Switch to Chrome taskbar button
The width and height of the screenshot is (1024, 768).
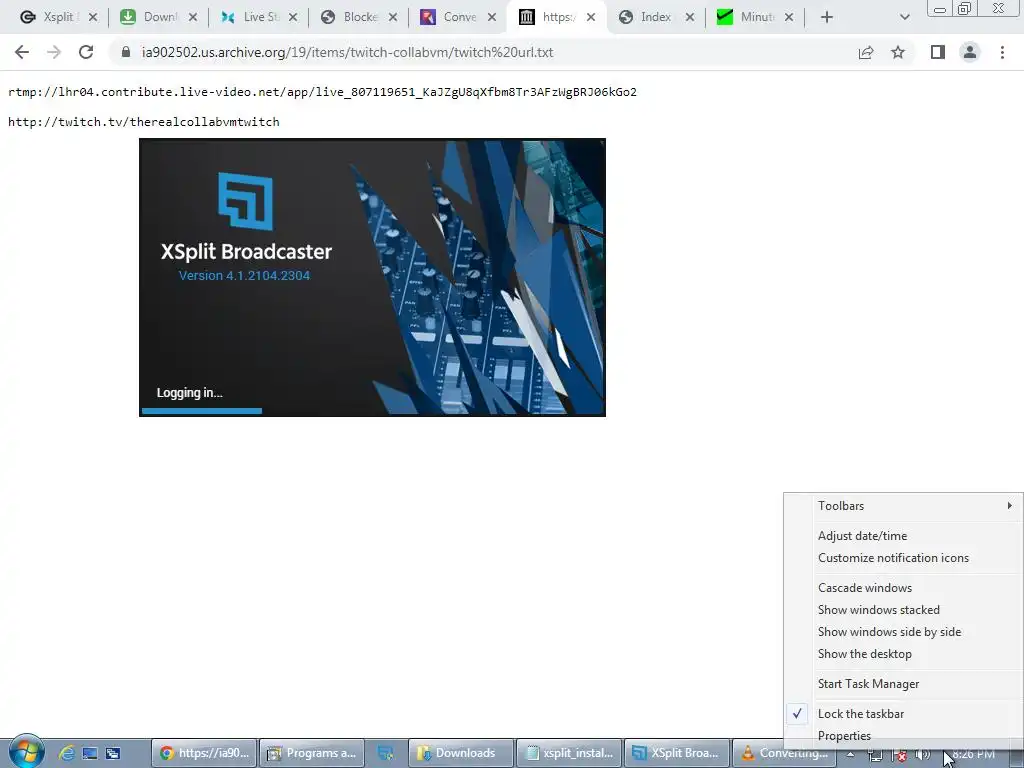(204, 753)
